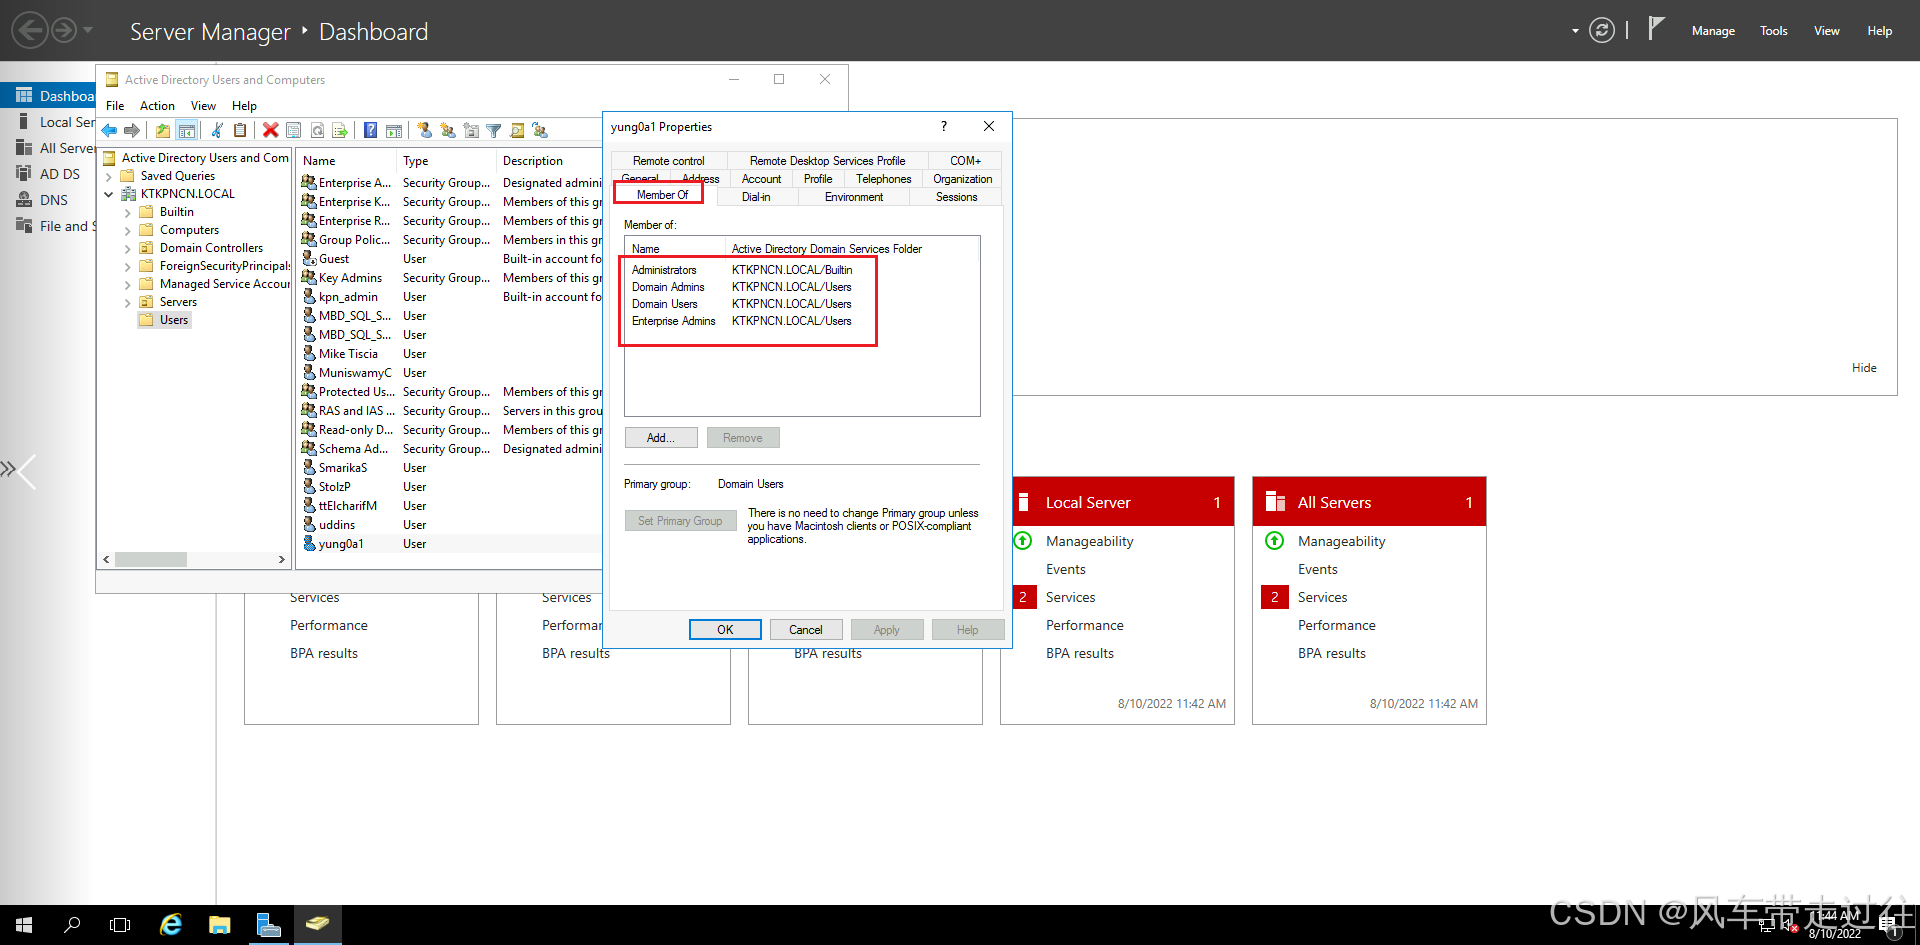
Task: Toggle the Show/Hide Console Tree icon
Action: [x=186, y=130]
